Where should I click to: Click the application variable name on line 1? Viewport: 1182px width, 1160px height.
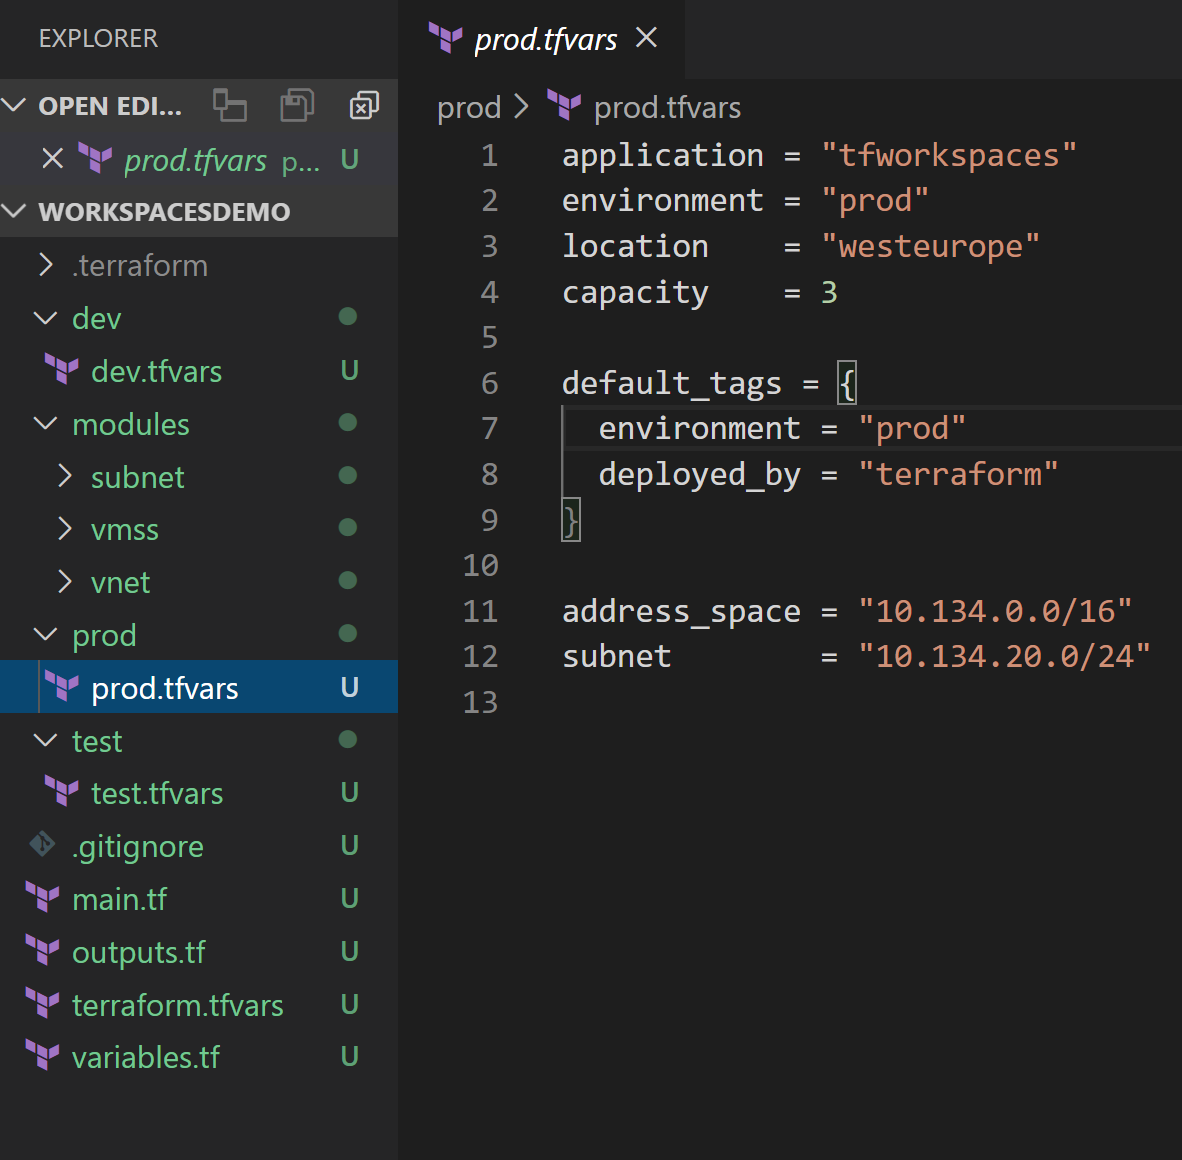pyautogui.click(x=663, y=155)
